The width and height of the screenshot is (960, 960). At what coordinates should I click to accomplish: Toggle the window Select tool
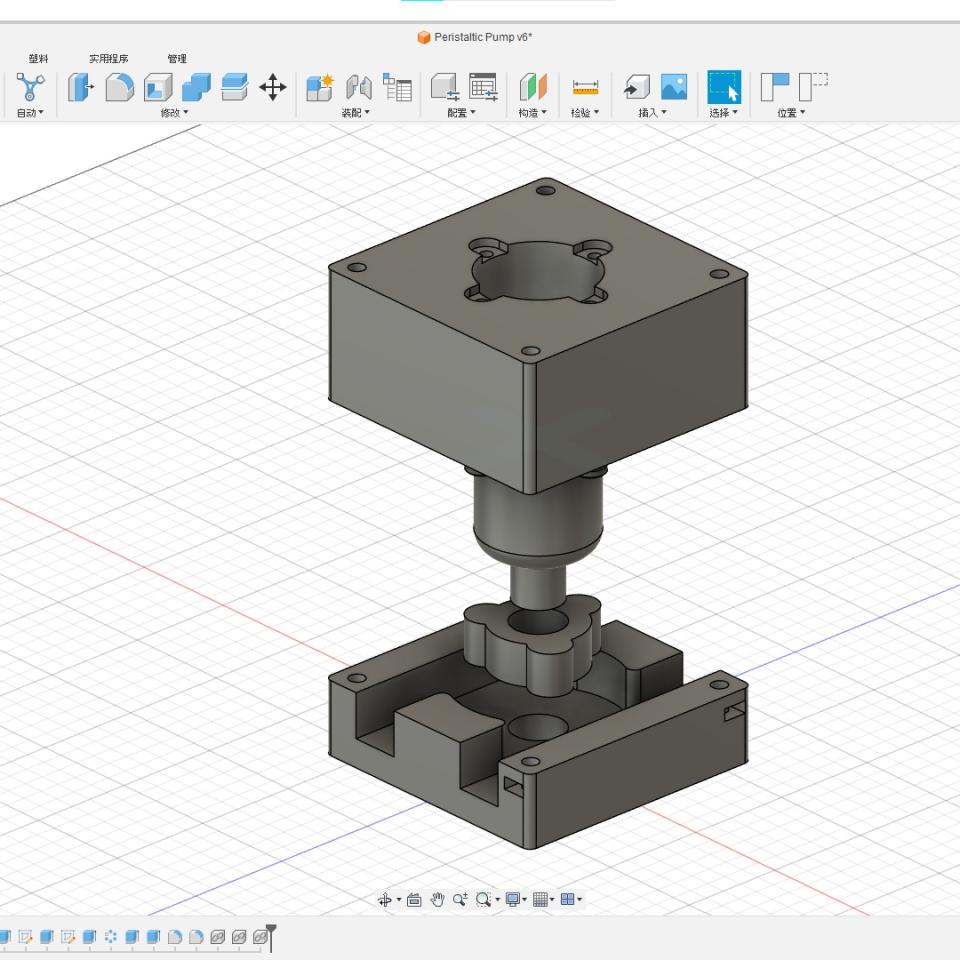pyautogui.click(x=724, y=87)
